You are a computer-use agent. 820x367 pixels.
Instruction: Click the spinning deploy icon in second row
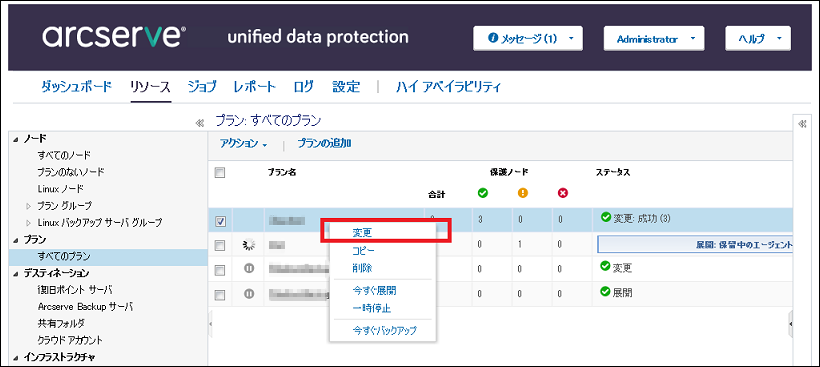tap(249, 244)
